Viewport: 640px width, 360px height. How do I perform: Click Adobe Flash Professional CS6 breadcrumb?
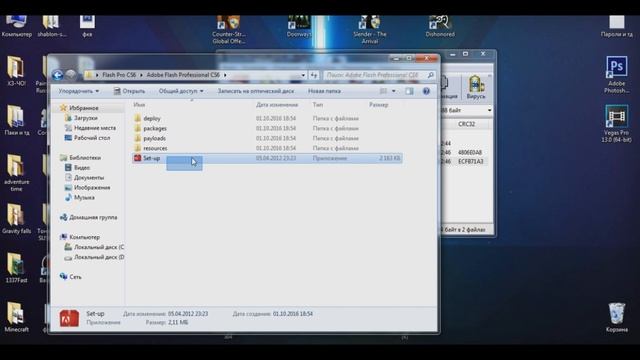tap(183, 75)
